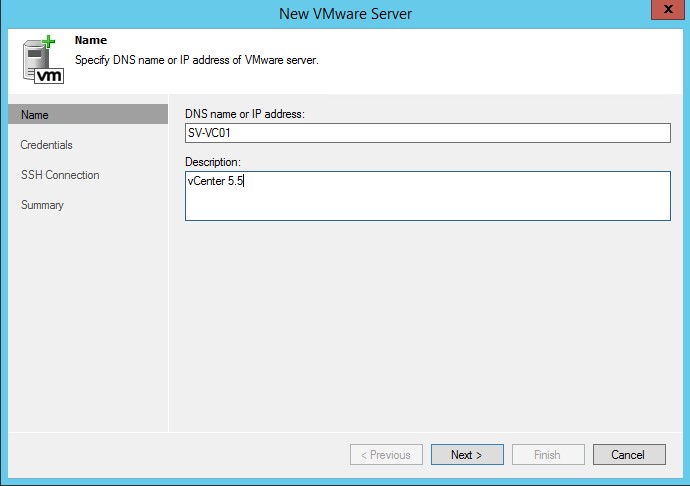Cancel the New VMware Server wizard

629,454
